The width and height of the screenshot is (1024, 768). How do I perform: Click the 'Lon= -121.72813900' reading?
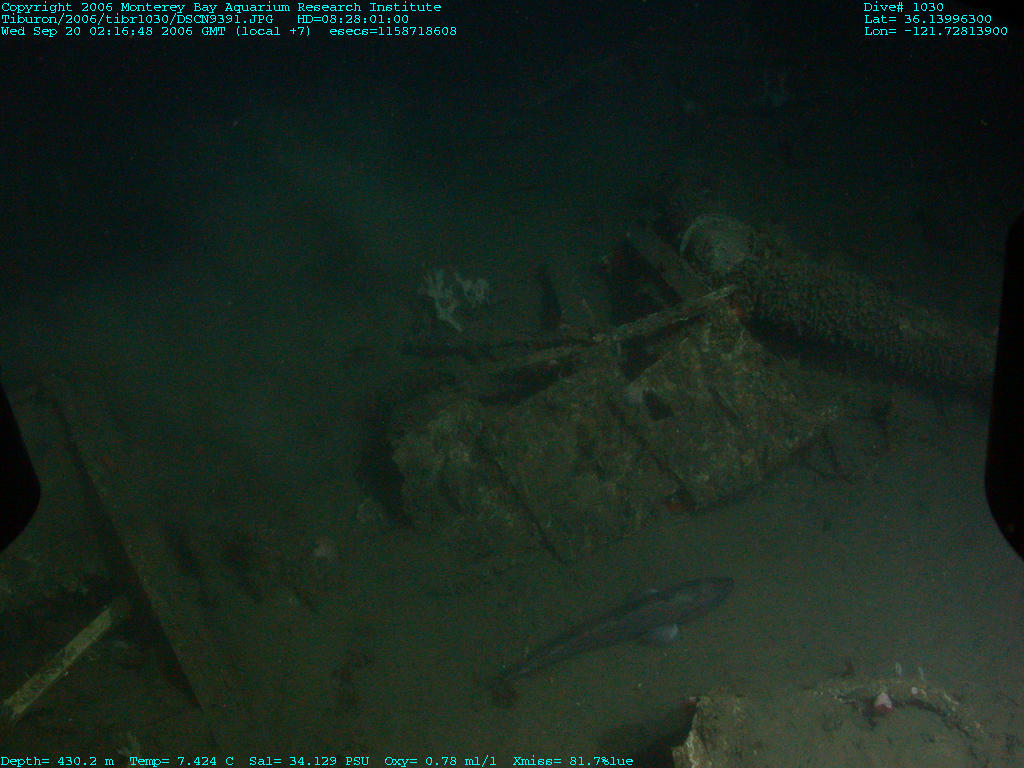coord(935,31)
